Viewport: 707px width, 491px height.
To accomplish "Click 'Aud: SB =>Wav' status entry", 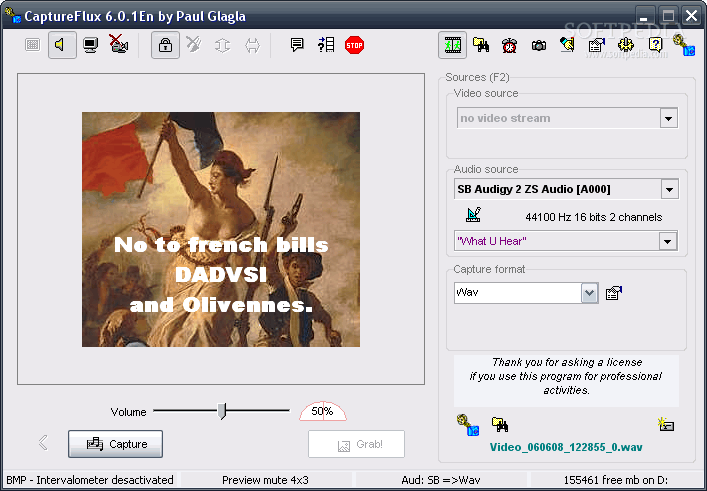I will [x=441, y=480].
